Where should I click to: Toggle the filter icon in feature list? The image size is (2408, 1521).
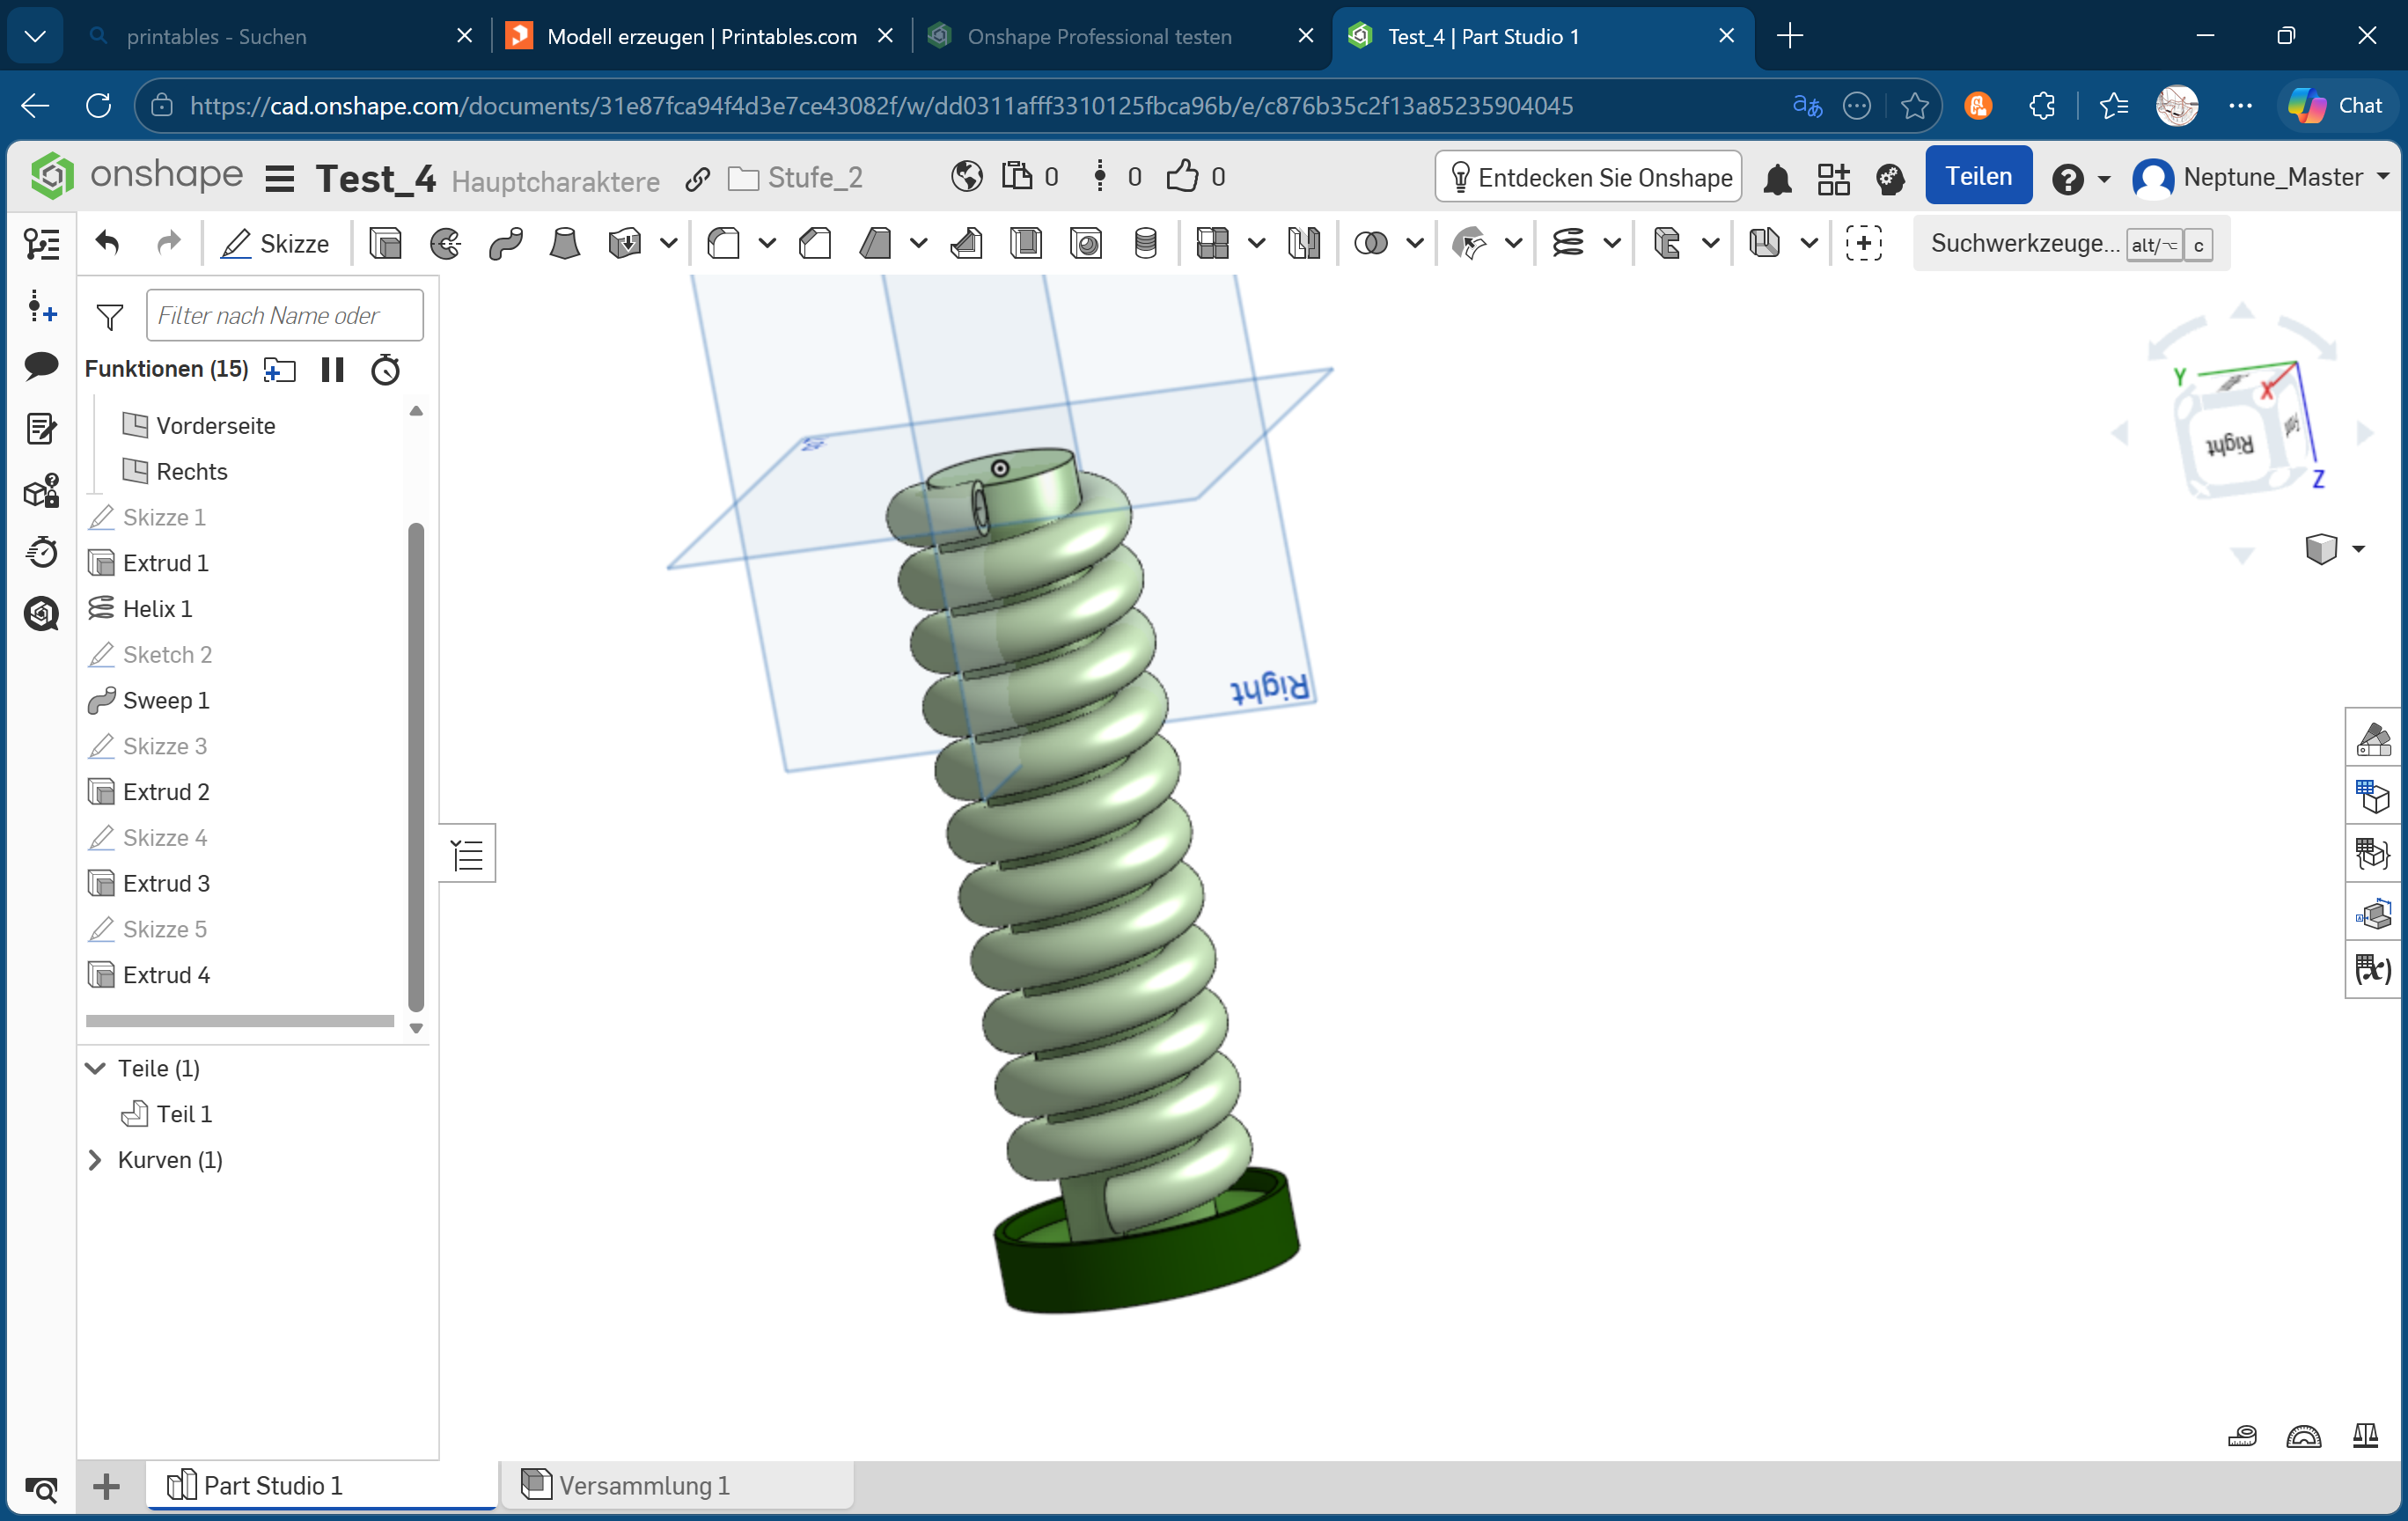110,317
